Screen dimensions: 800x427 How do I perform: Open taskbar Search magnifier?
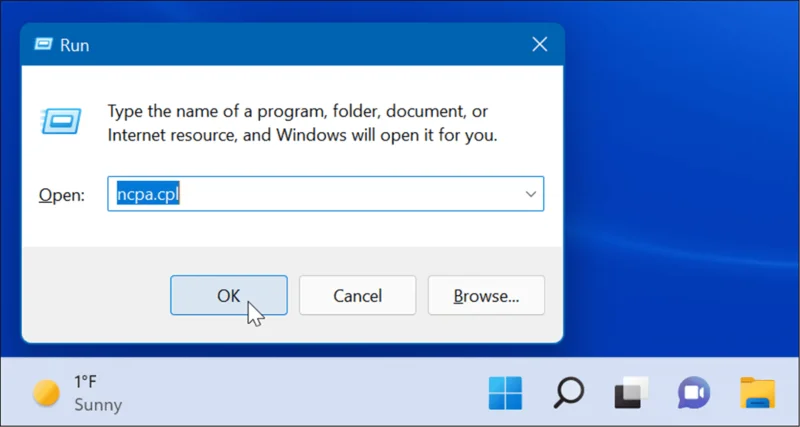pyautogui.click(x=568, y=393)
